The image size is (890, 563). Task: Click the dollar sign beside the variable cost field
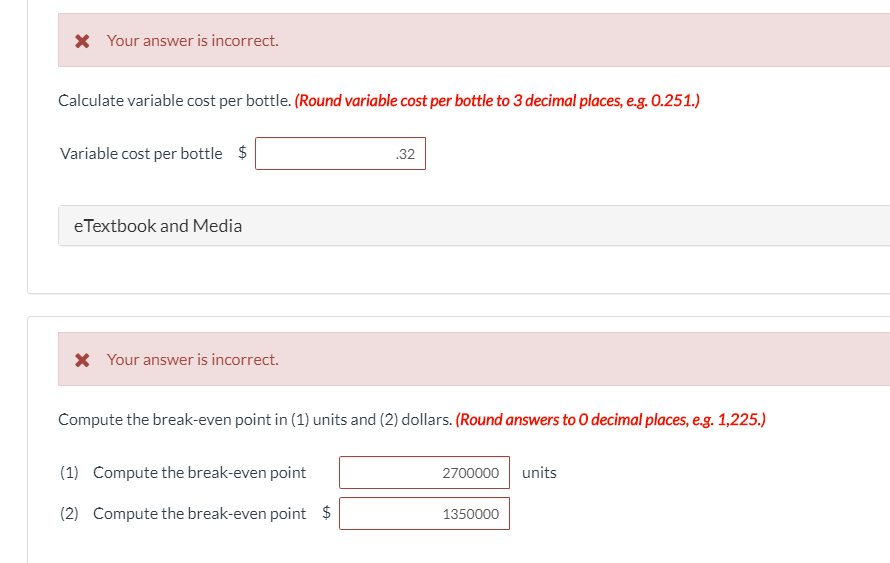point(242,152)
